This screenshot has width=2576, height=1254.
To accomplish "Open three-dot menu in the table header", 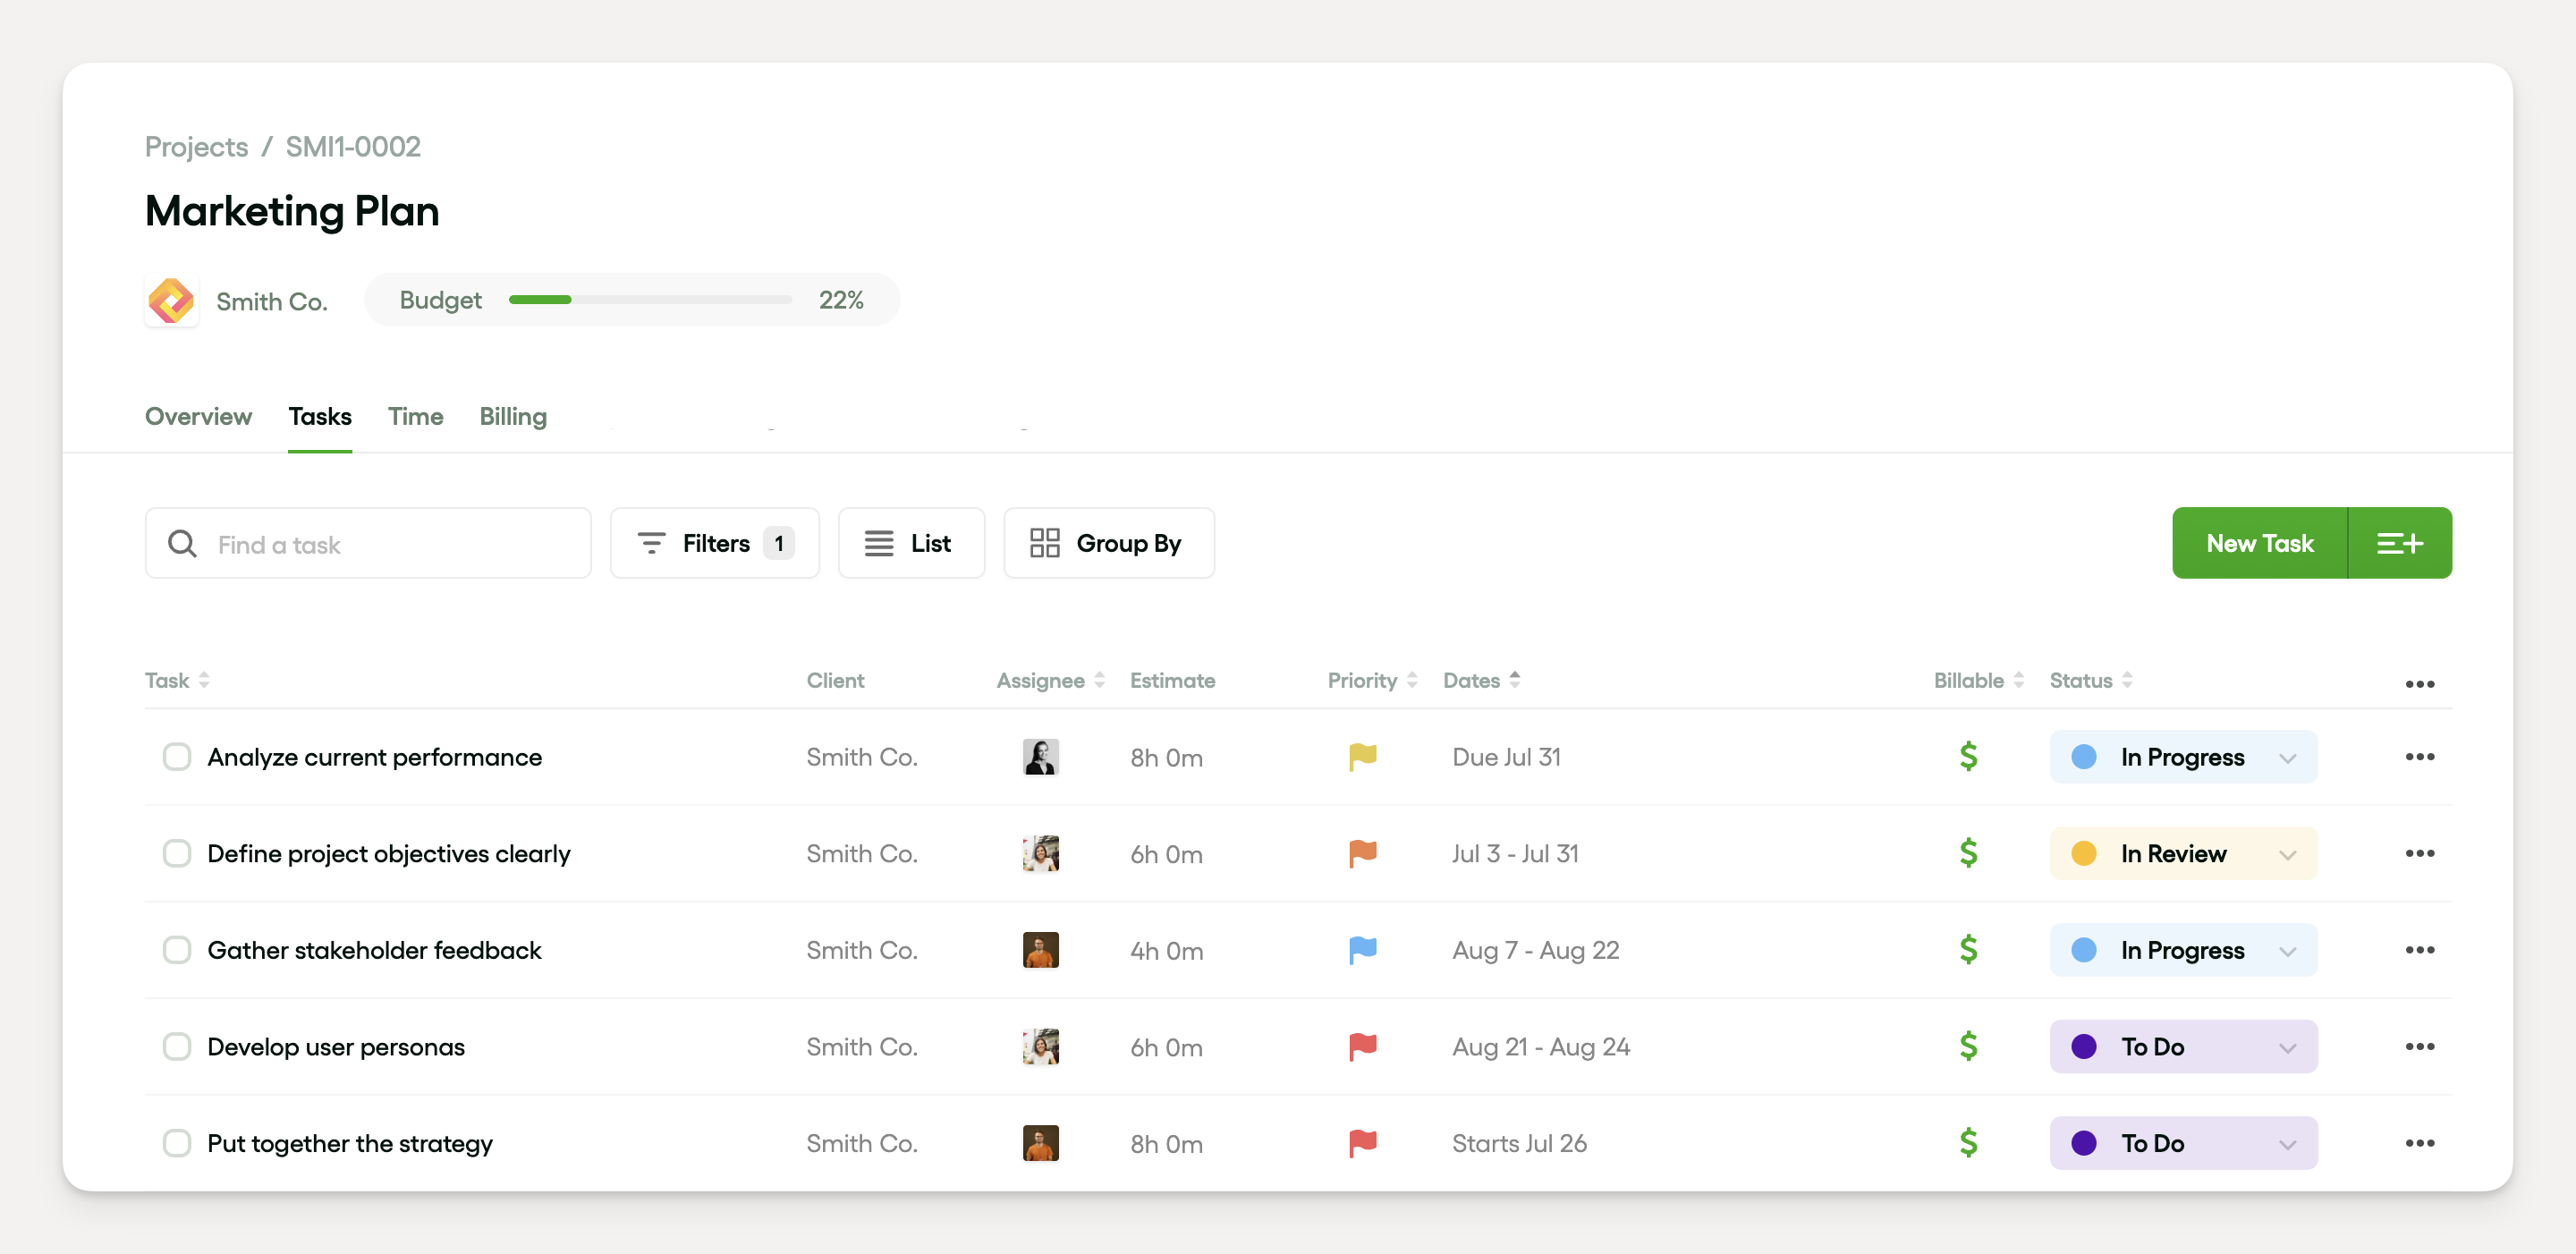I will click(x=2418, y=684).
